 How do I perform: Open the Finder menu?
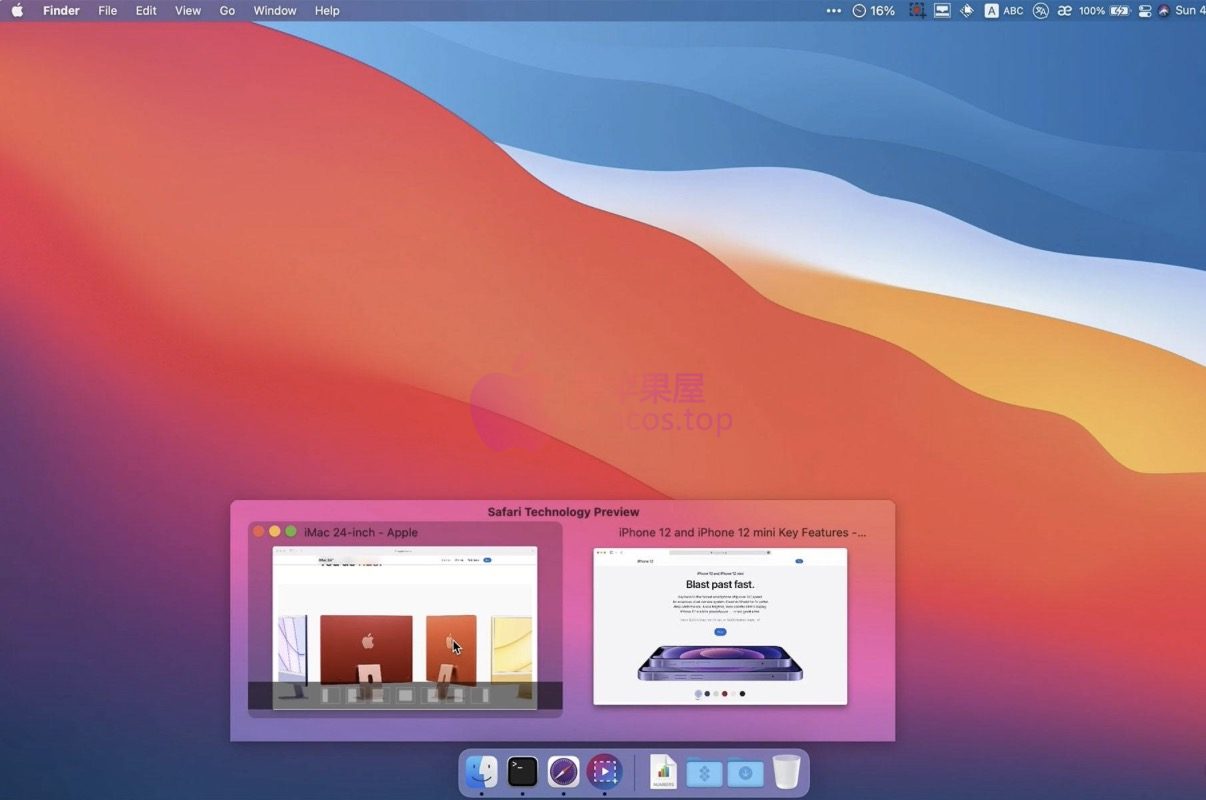click(x=61, y=10)
